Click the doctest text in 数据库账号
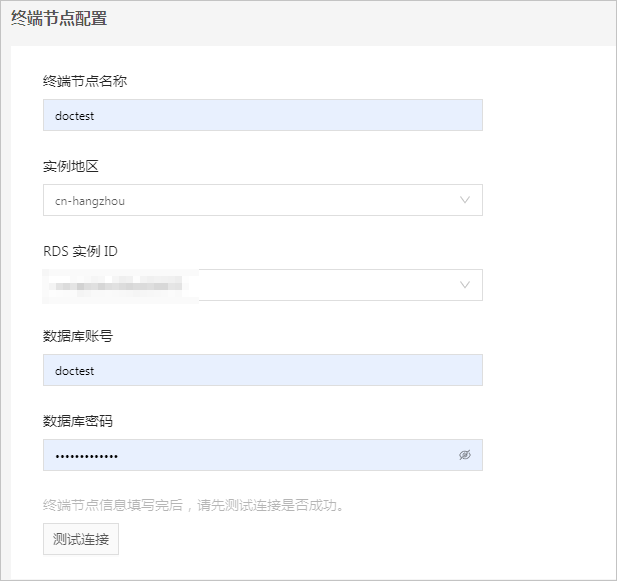The width and height of the screenshot is (617, 581). (x=75, y=370)
